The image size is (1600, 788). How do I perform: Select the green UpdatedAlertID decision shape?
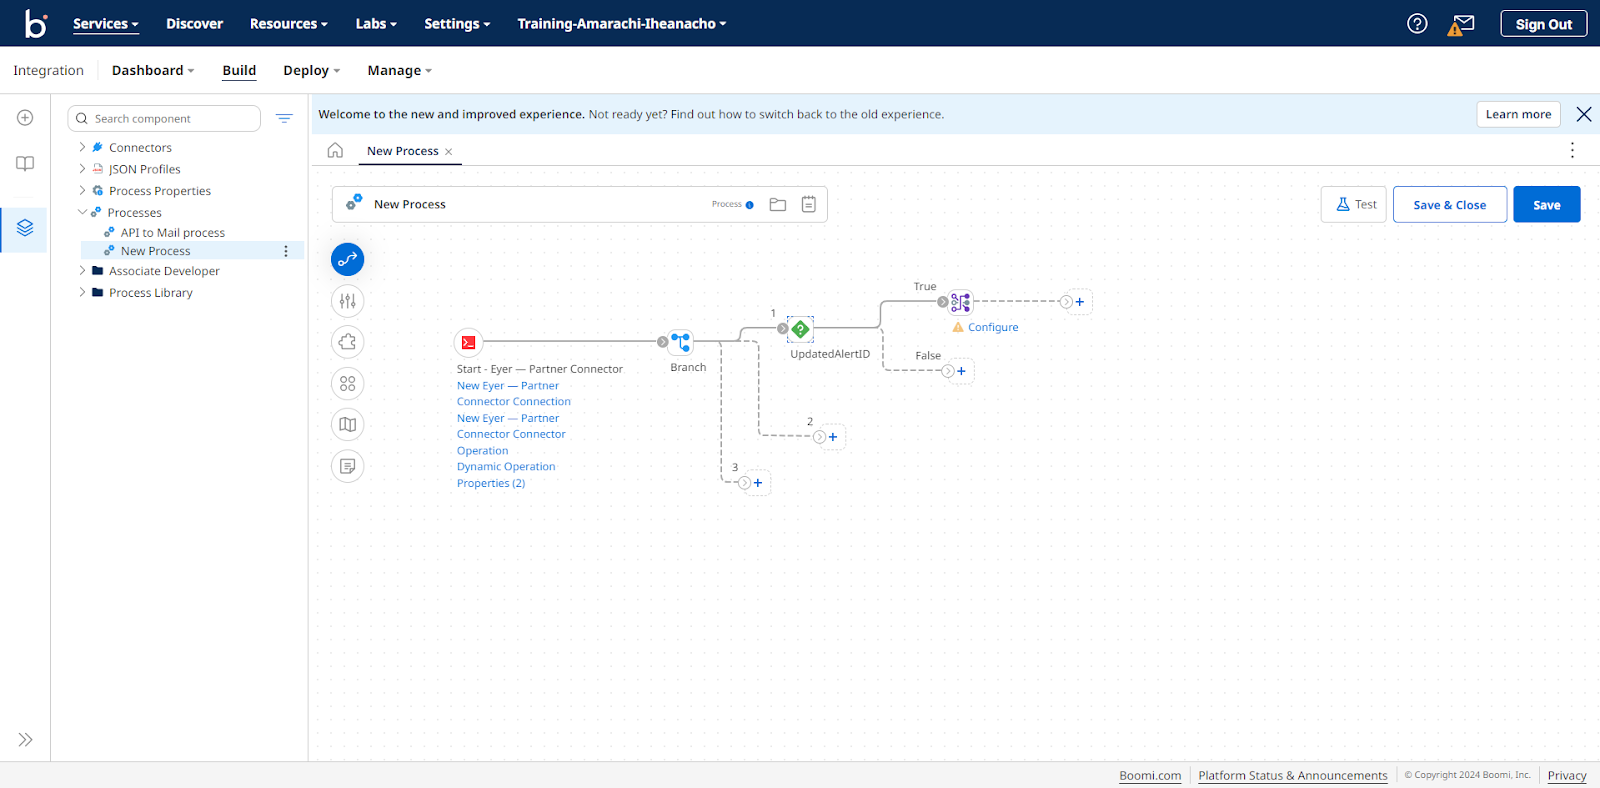point(800,329)
